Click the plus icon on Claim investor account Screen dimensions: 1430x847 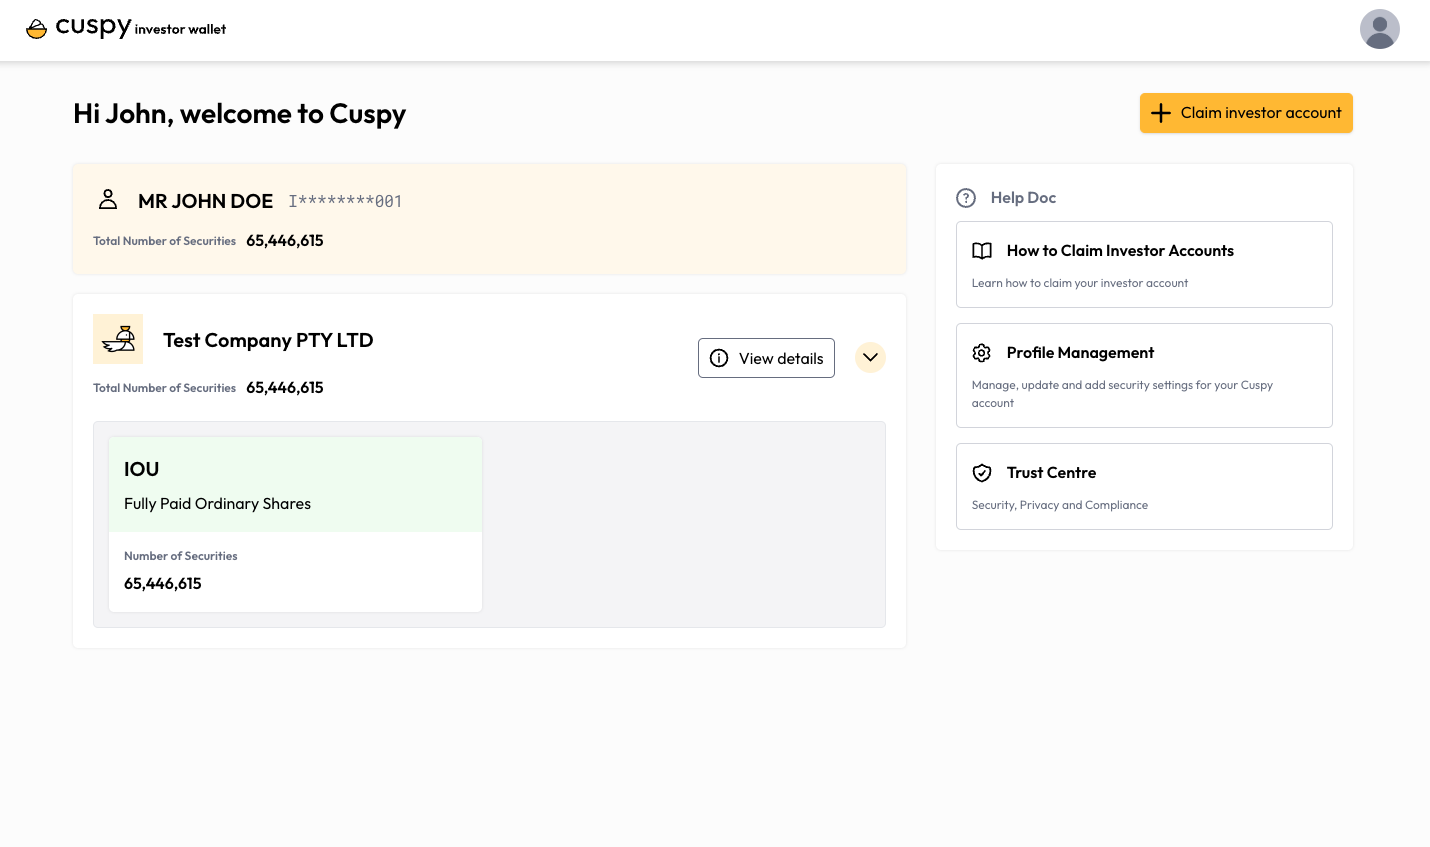(1160, 113)
